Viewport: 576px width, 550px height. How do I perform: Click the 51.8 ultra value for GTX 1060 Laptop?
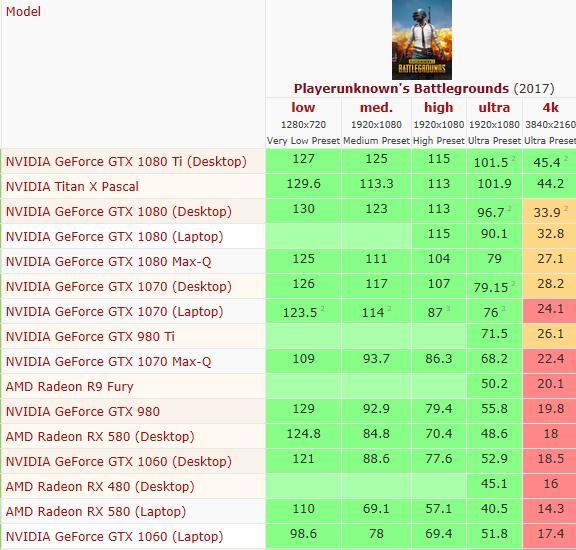[494, 533]
